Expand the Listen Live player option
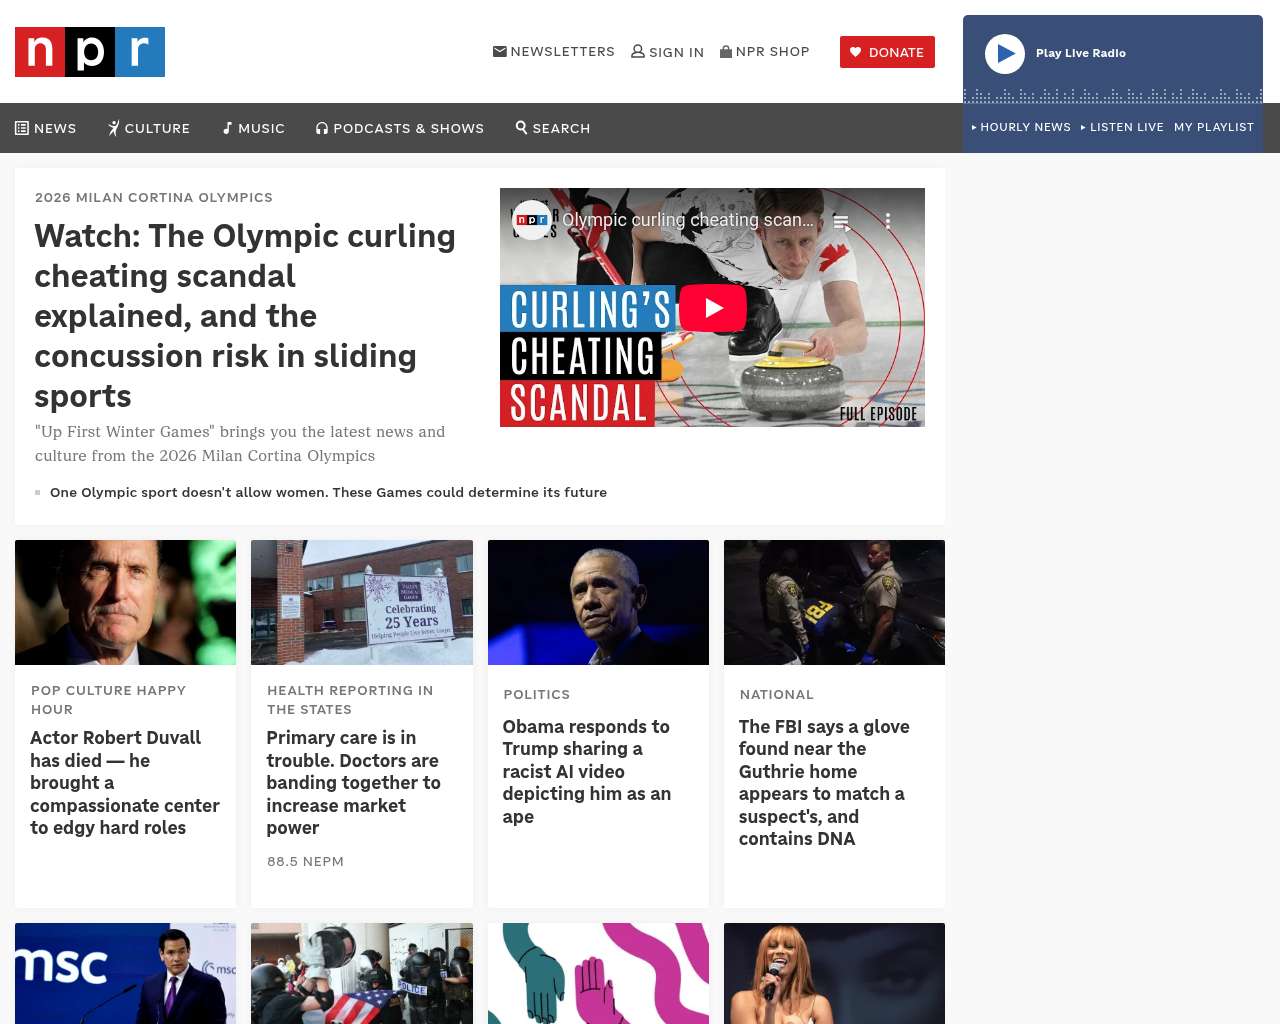This screenshot has width=1280, height=1024. click(x=1122, y=127)
